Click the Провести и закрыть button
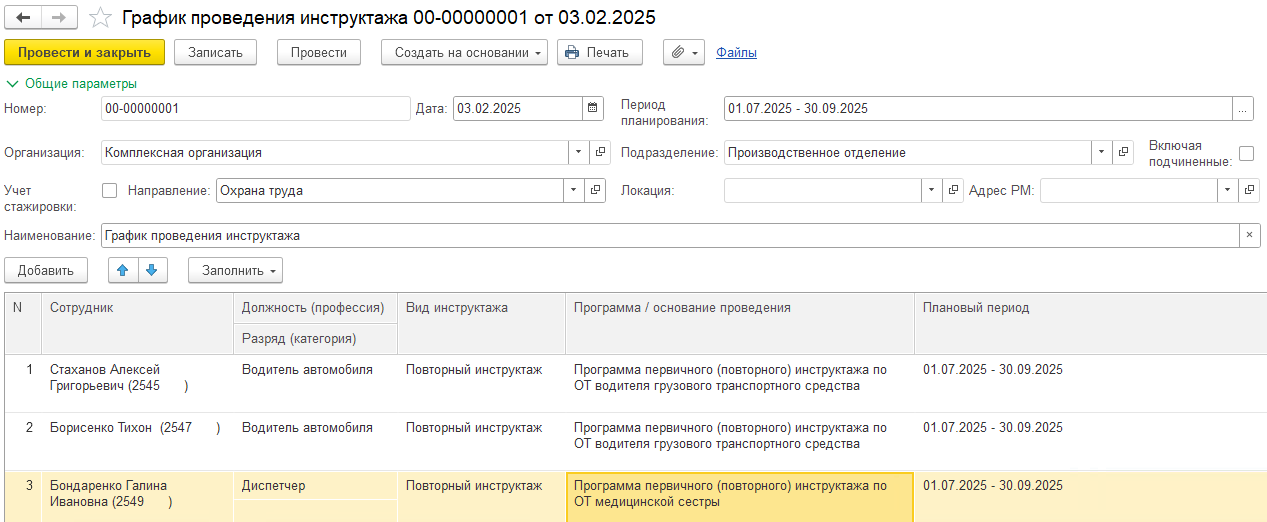This screenshot has width=1267, height=522. 84,53
